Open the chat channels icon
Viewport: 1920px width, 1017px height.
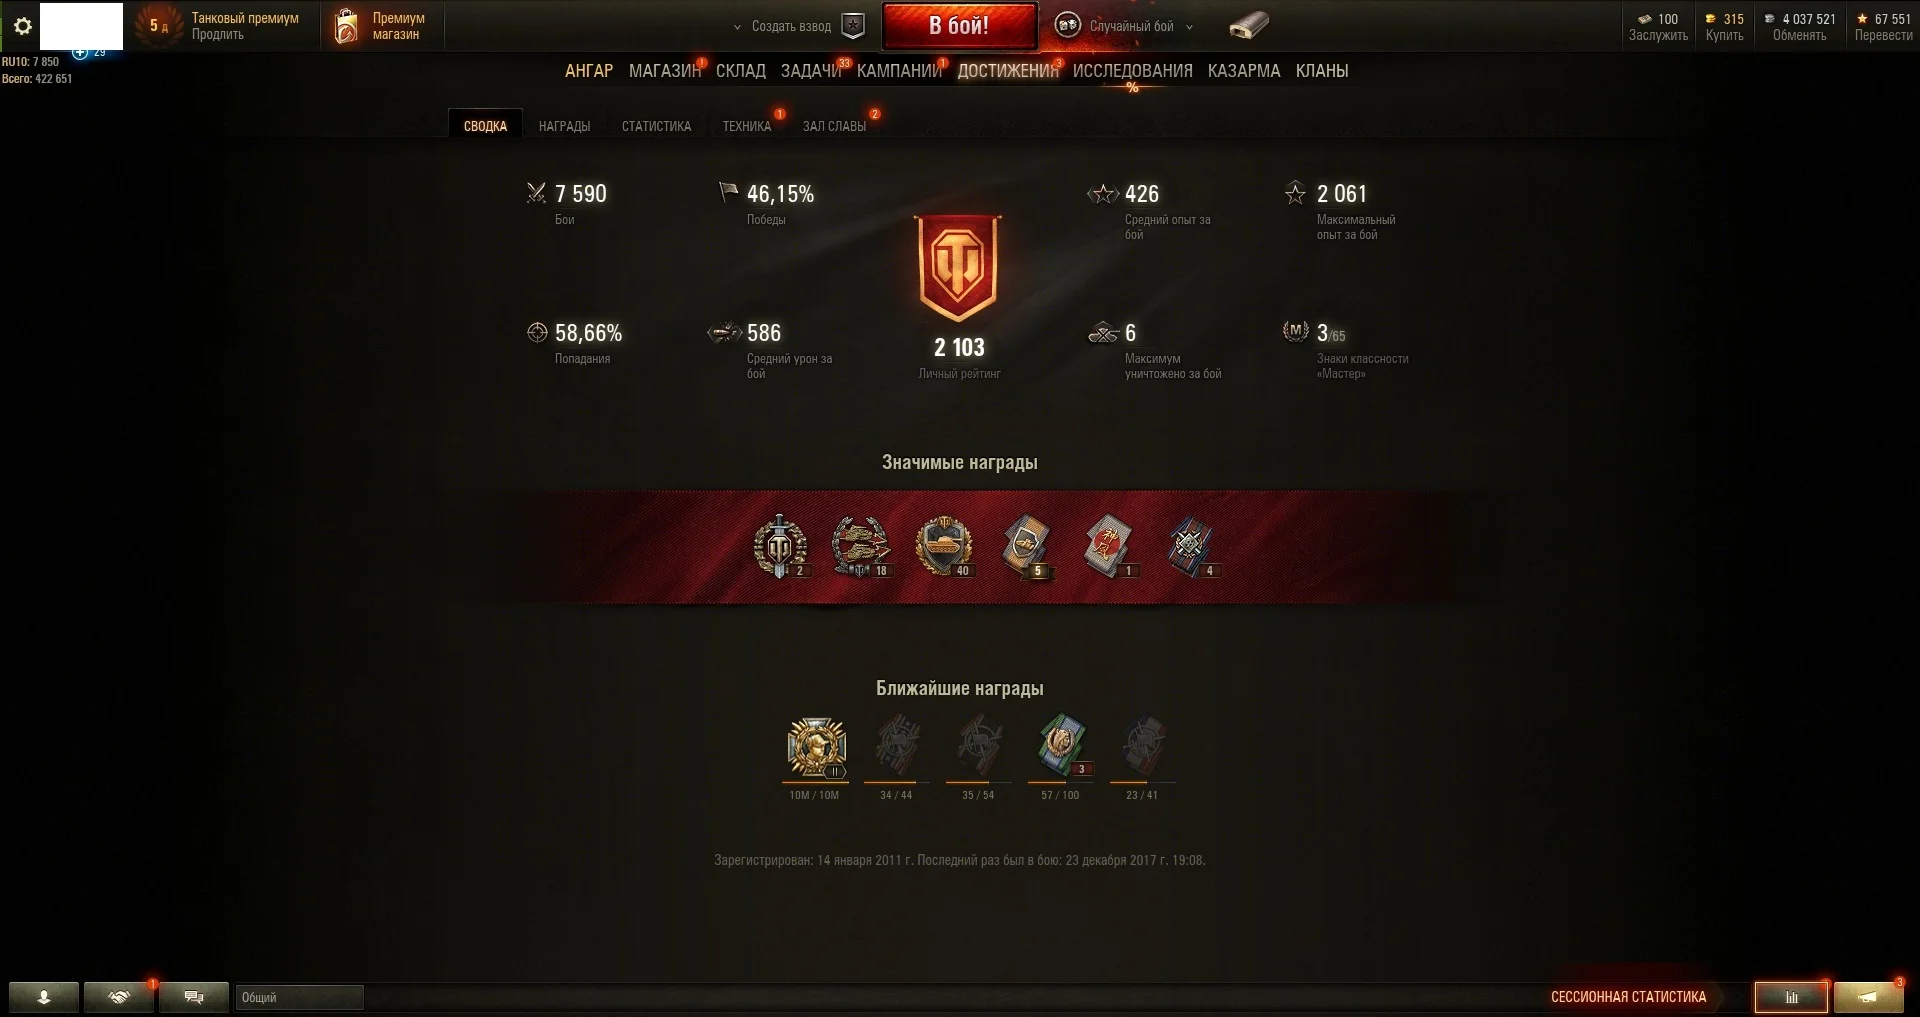pyautogui.click(x=194, y=997)
